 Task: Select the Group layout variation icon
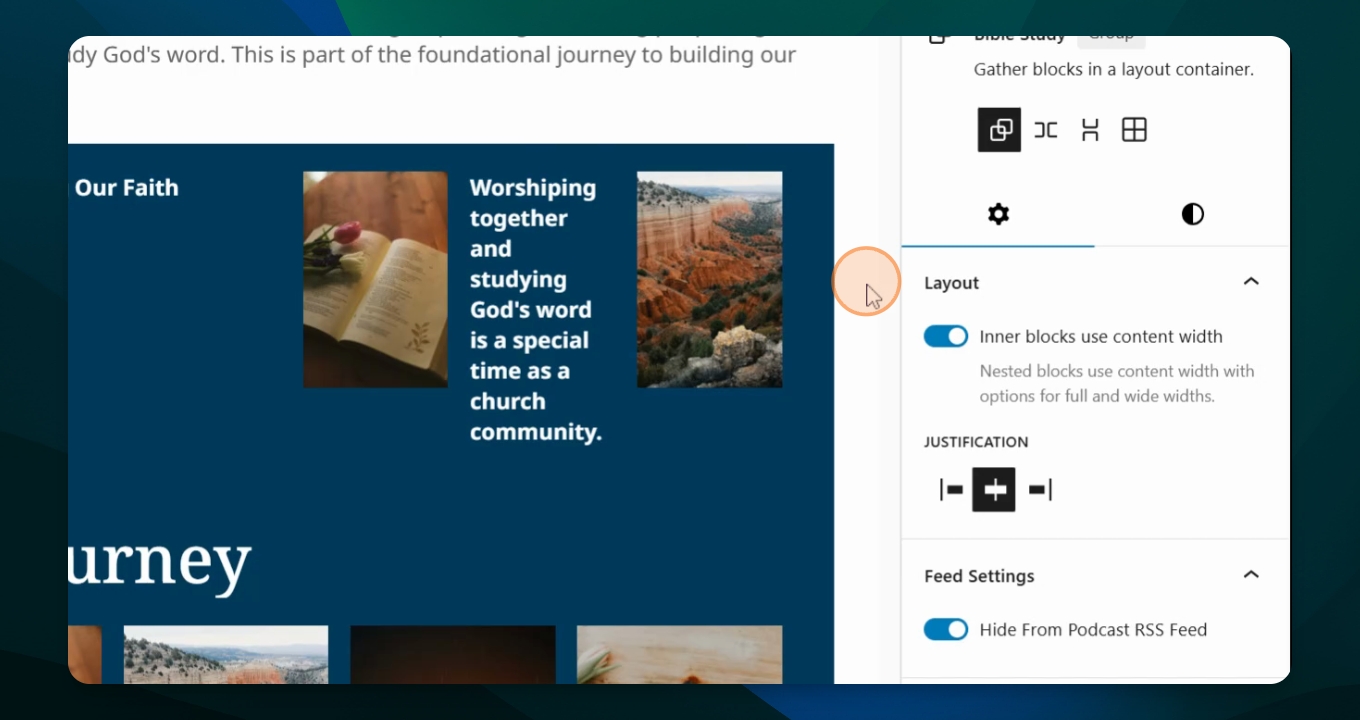(999, 130)
